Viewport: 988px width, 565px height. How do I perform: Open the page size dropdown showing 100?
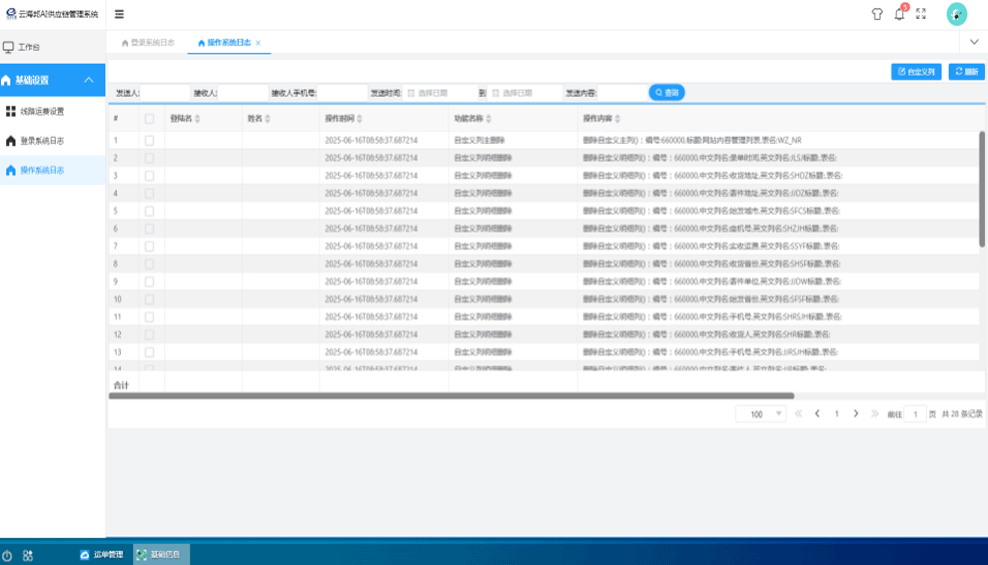761,414
